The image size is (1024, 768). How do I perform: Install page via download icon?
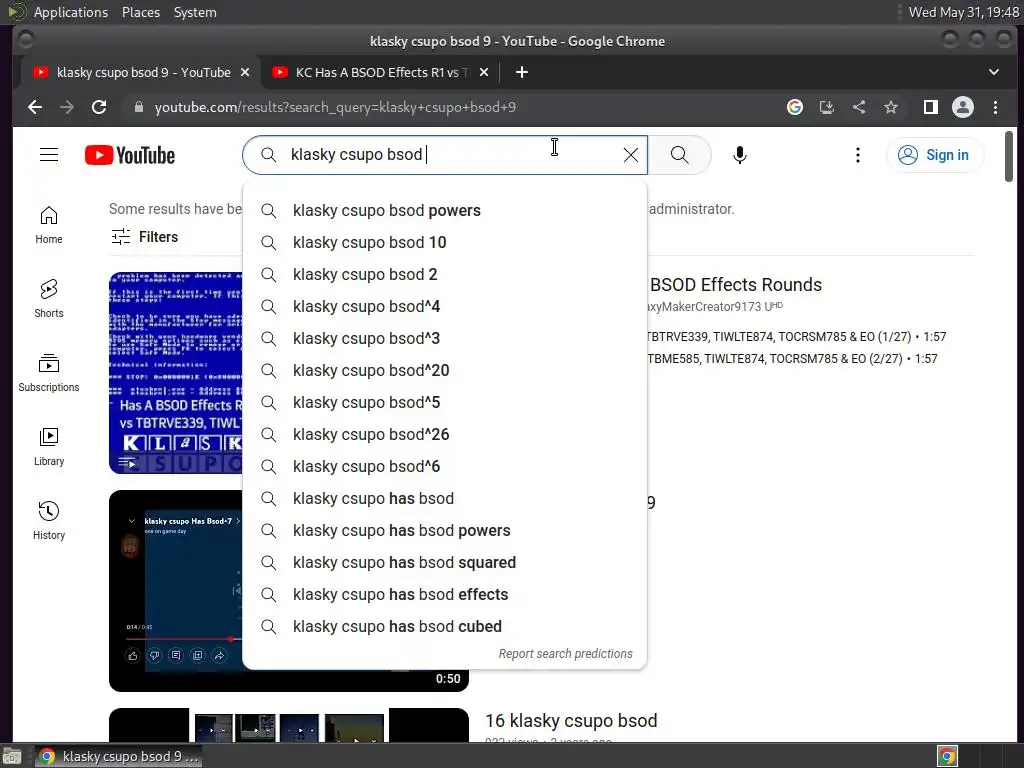tap(827, 107)
